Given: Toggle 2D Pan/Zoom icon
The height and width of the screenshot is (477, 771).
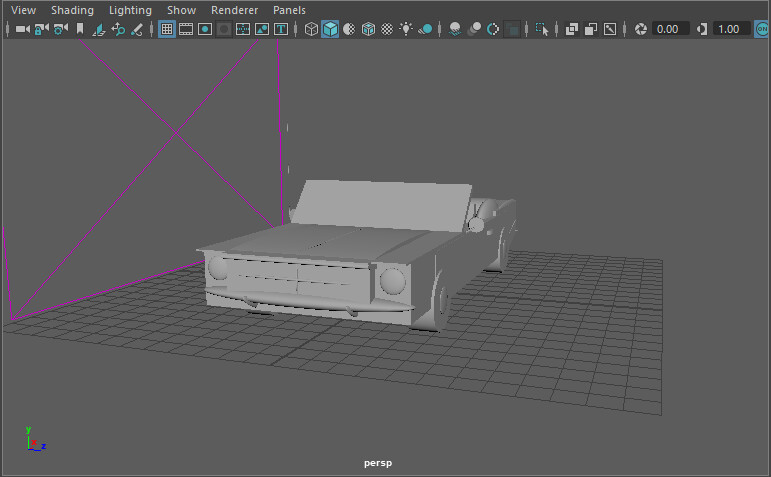Looking at the screenshot, I should (118, 30).
